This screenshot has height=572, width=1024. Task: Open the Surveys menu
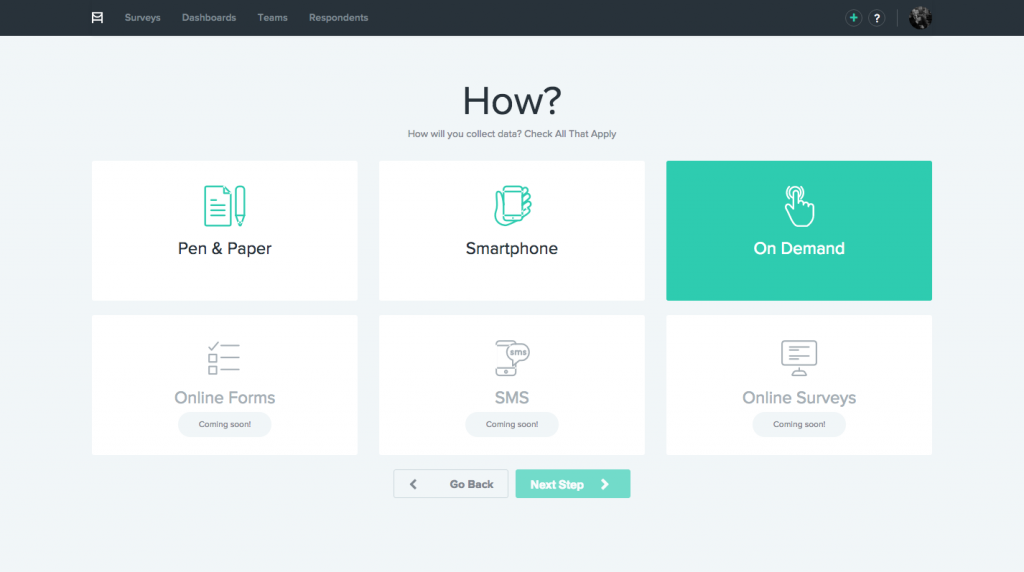(142, 18)
